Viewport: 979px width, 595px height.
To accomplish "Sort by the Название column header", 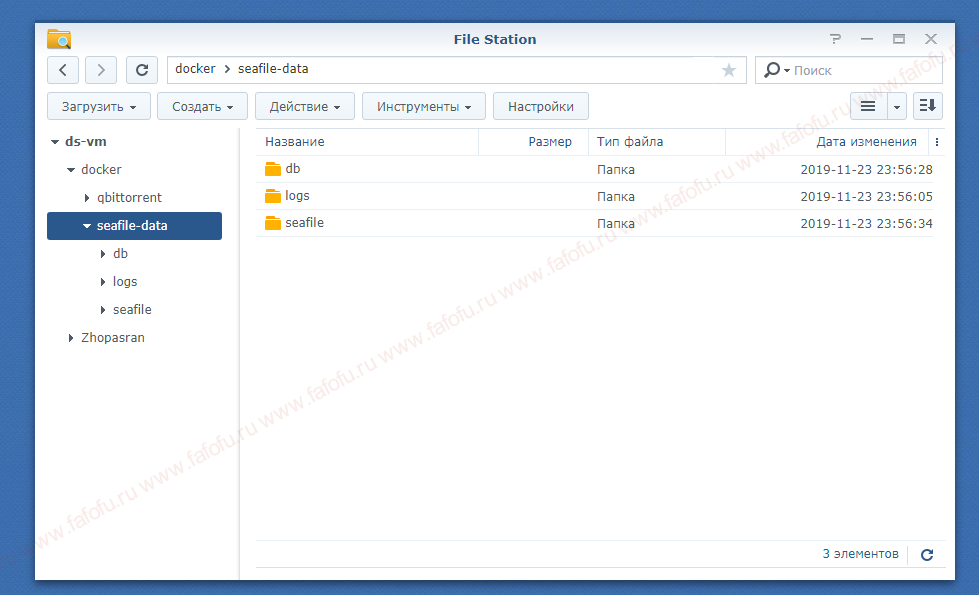I will click(367, 142).
